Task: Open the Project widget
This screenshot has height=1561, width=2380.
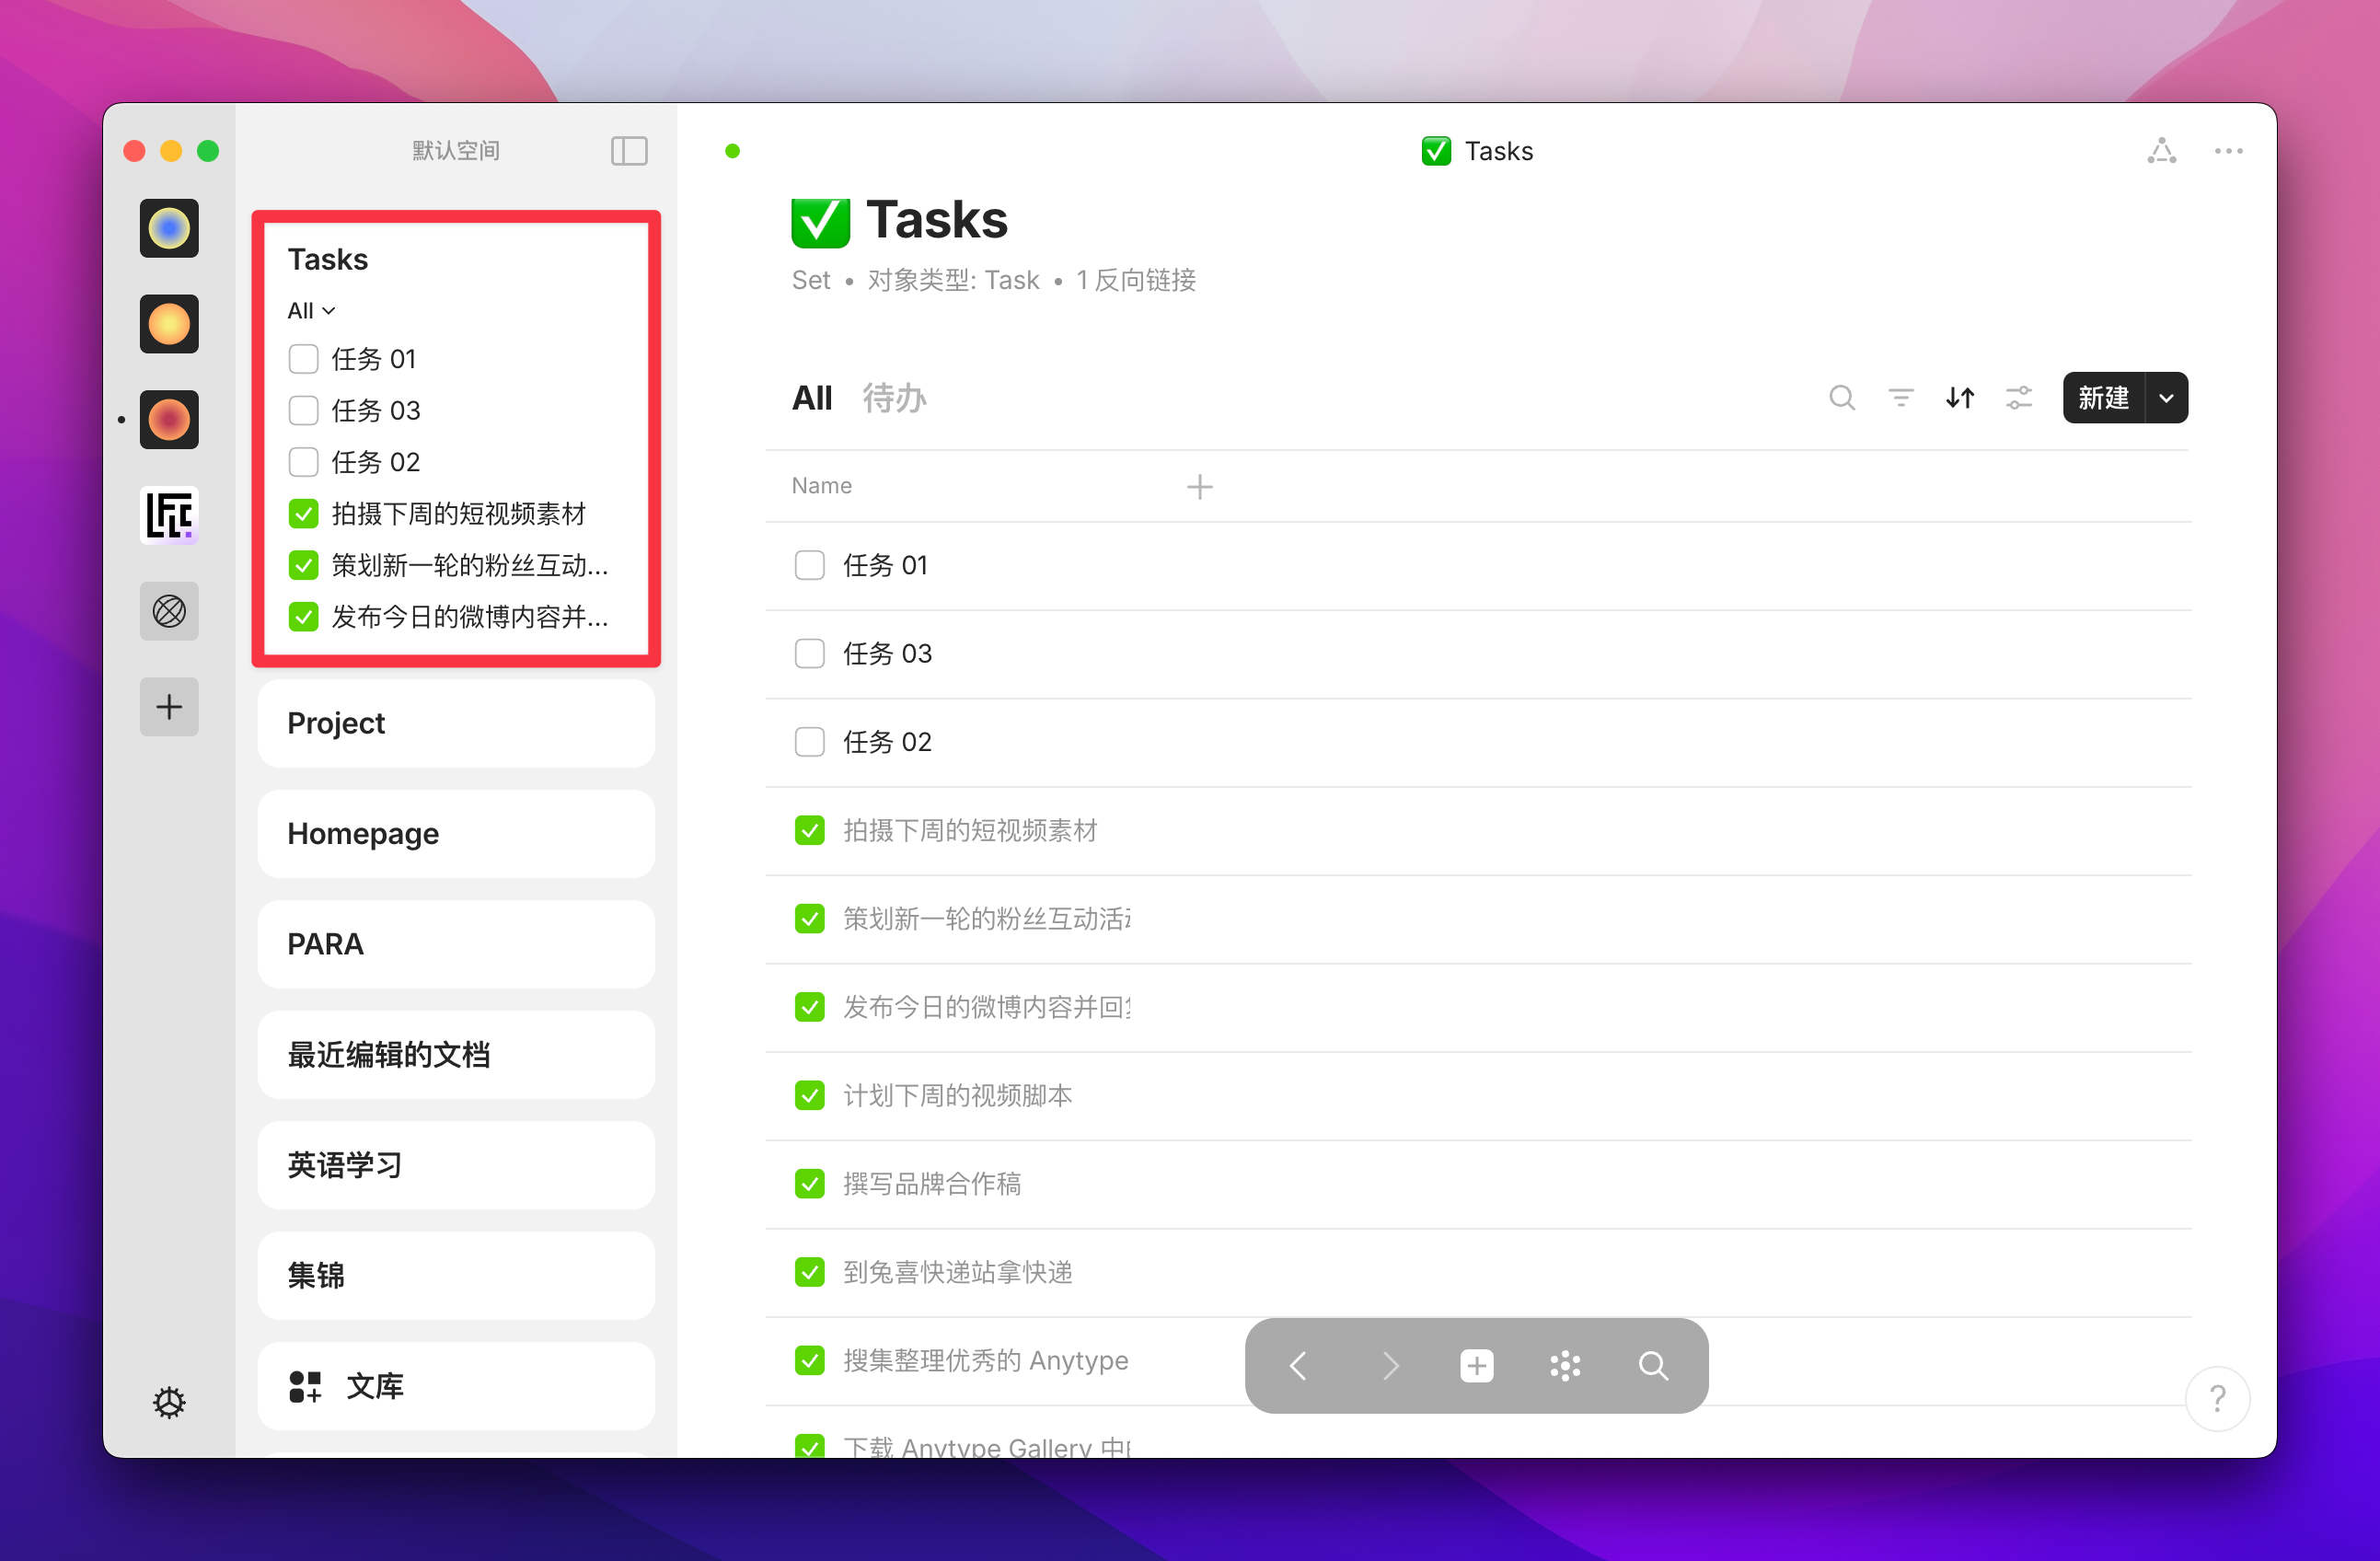Action: (x=456, y=723)
